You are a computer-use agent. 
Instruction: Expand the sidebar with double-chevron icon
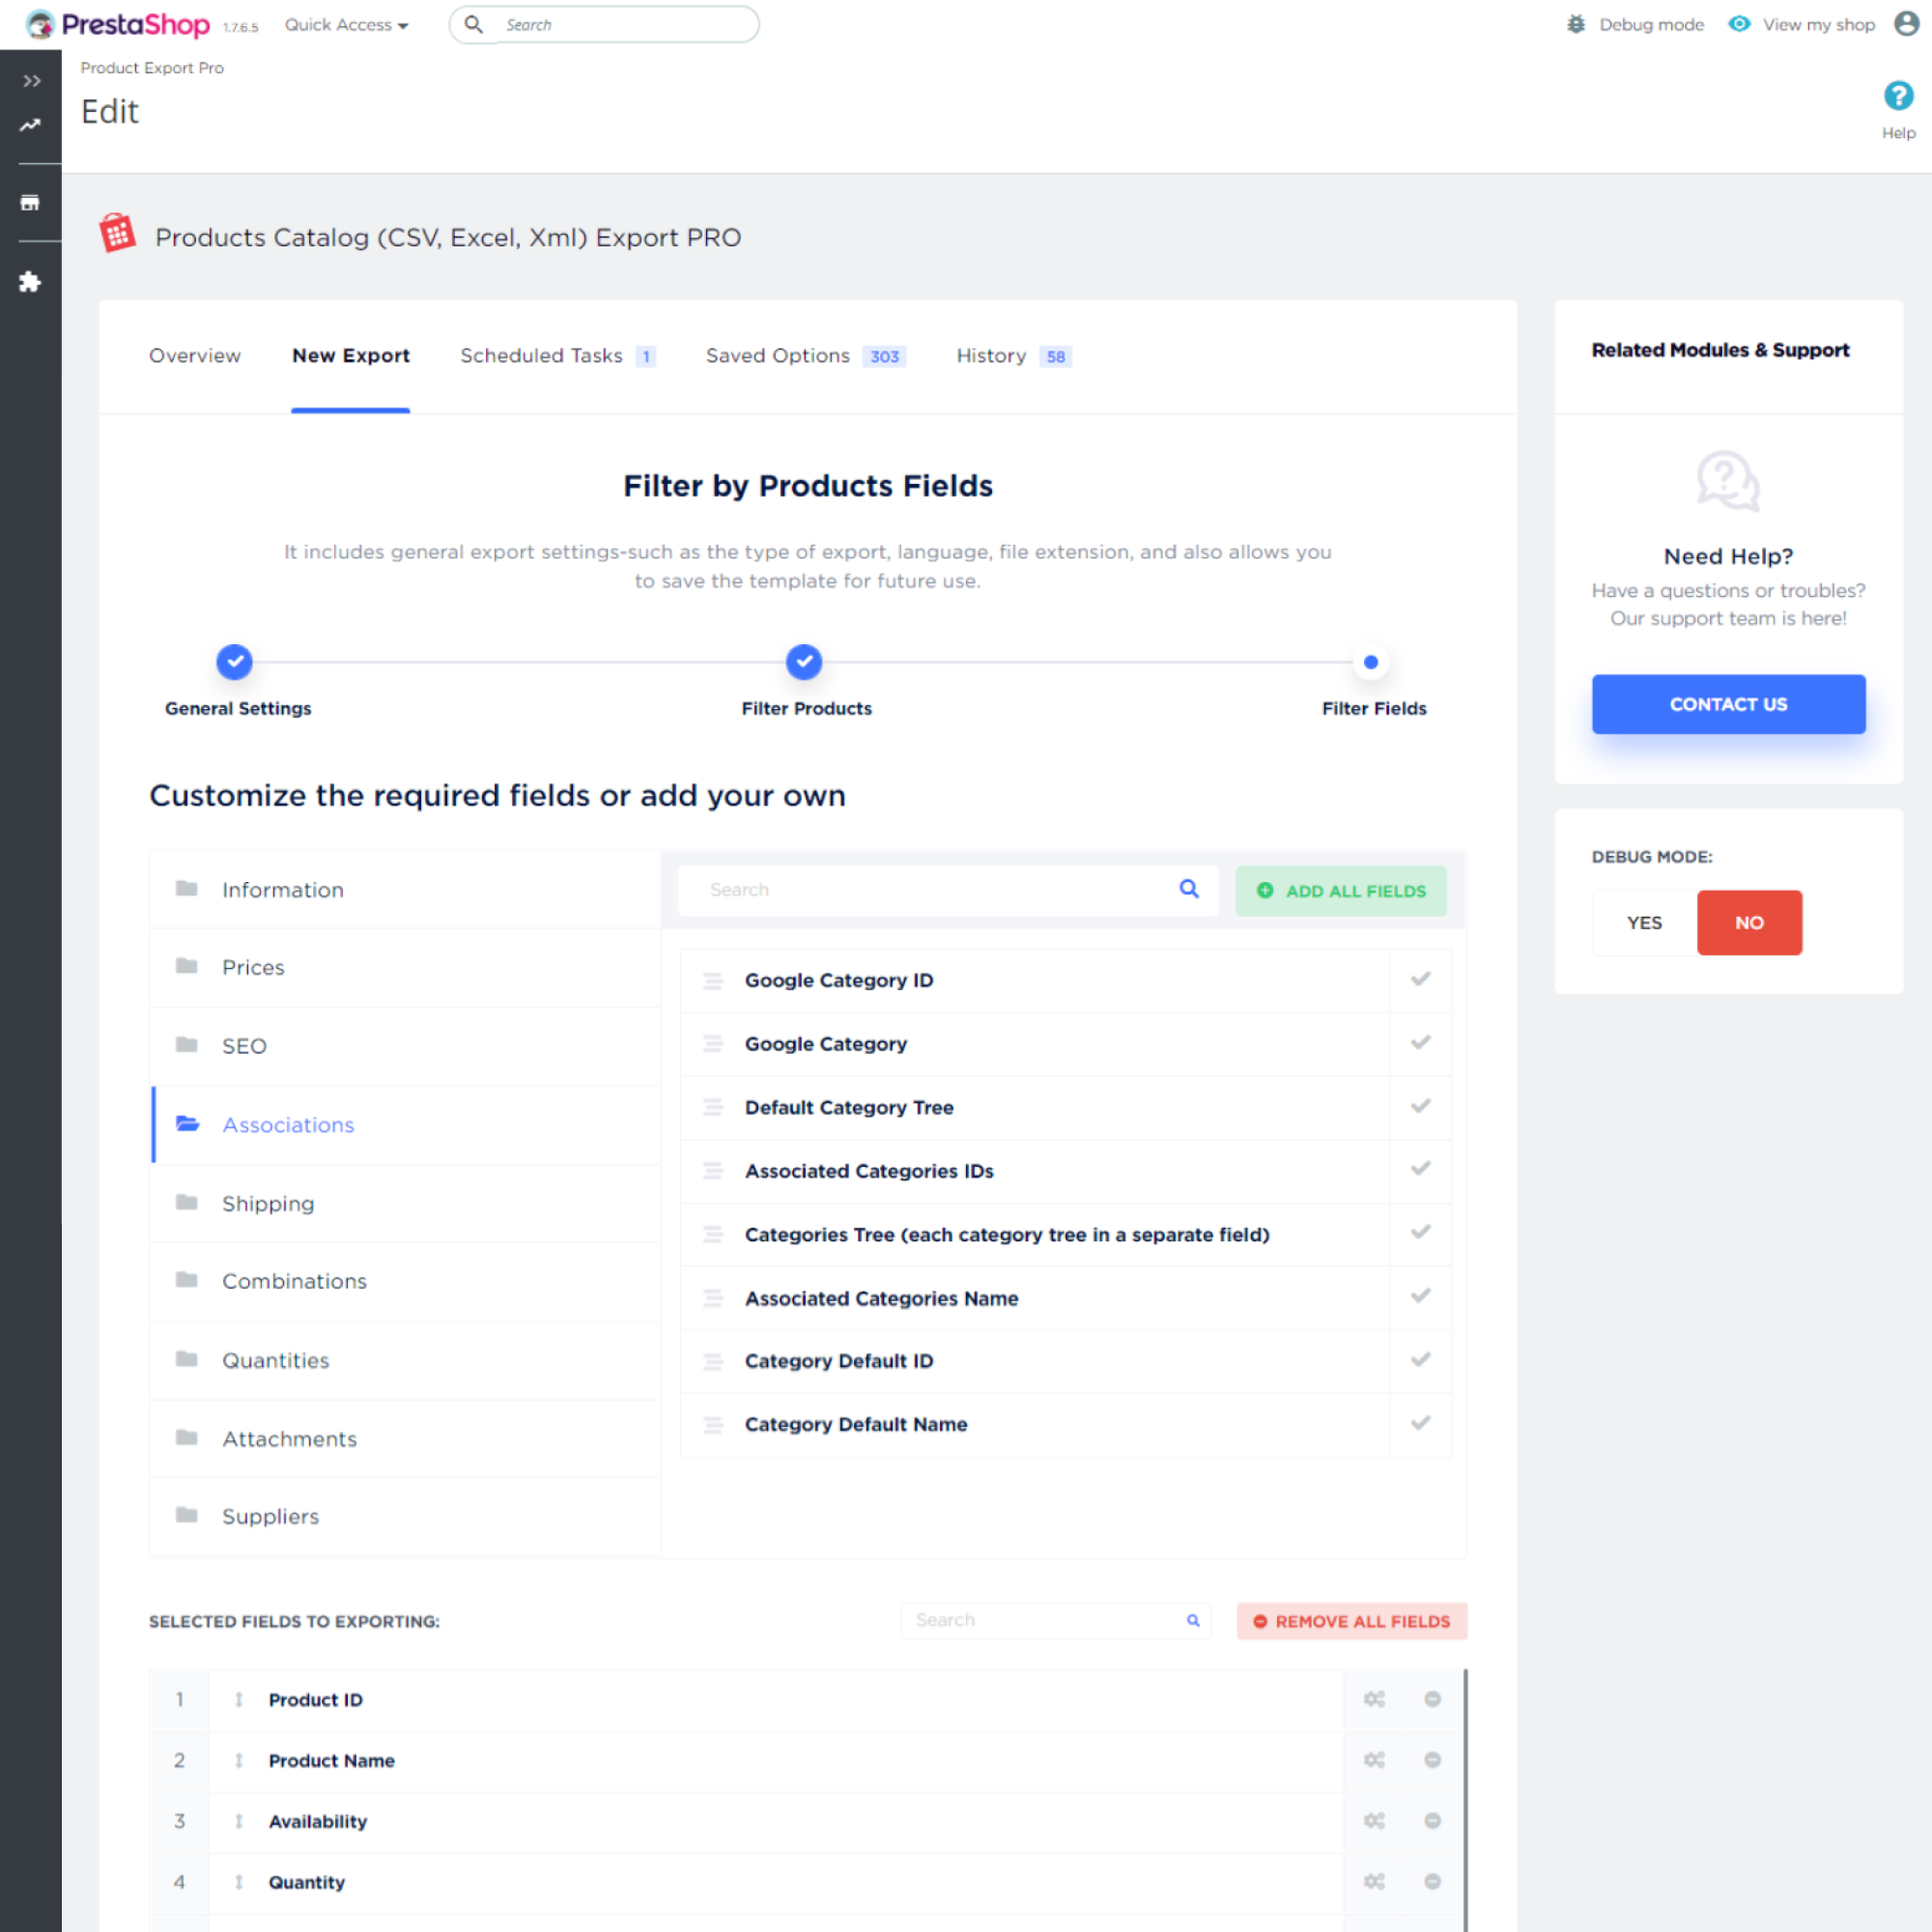click(x=31, y=81)
